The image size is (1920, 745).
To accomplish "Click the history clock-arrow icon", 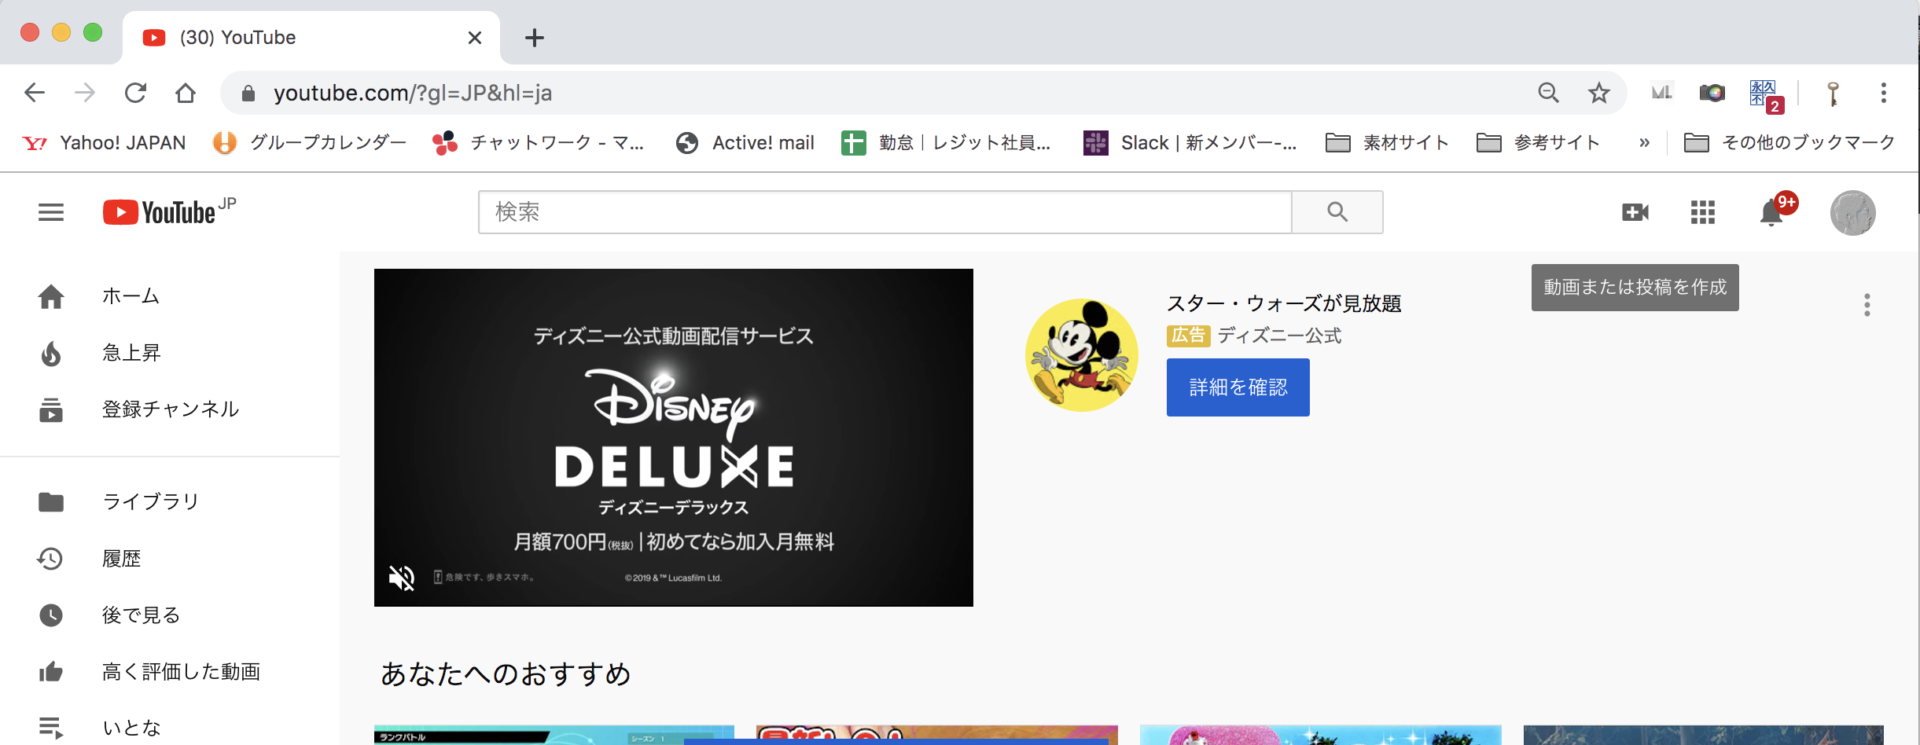I will 50,558.
